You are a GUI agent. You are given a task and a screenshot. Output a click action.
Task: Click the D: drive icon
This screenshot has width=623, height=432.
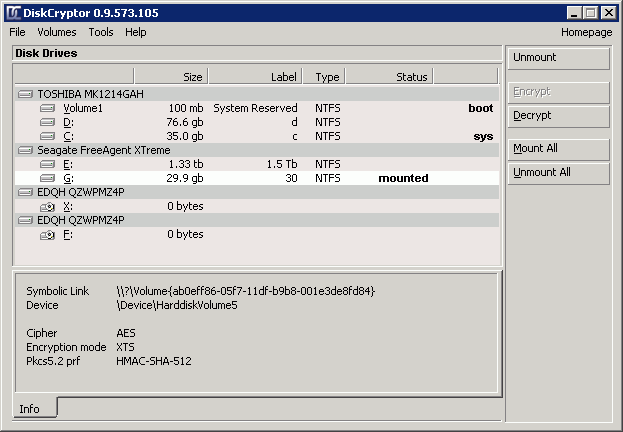(x=48, y=122)
